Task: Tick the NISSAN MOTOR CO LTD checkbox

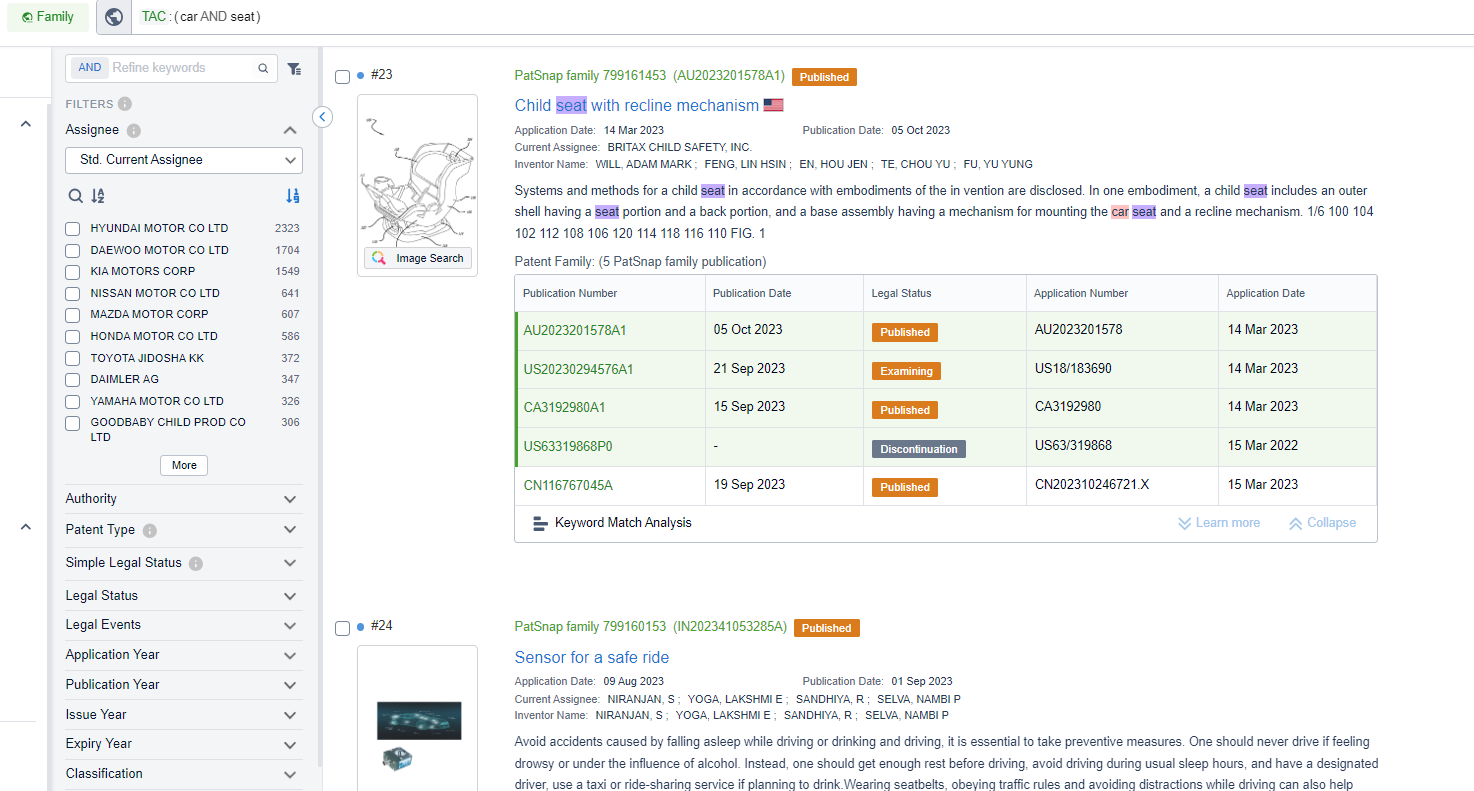Action: tap(73, 294)
